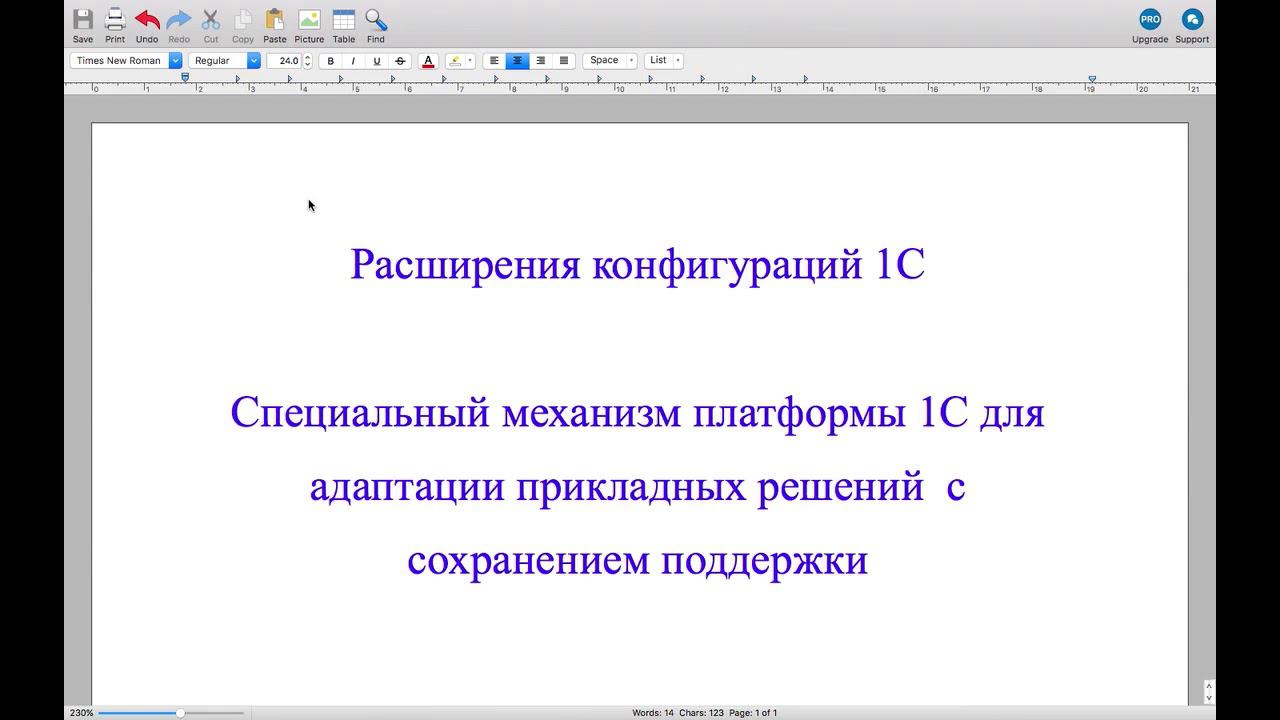Click the 230% zoom level text
The height and width of the screenshot is (720, 1280).
(81, 713)
